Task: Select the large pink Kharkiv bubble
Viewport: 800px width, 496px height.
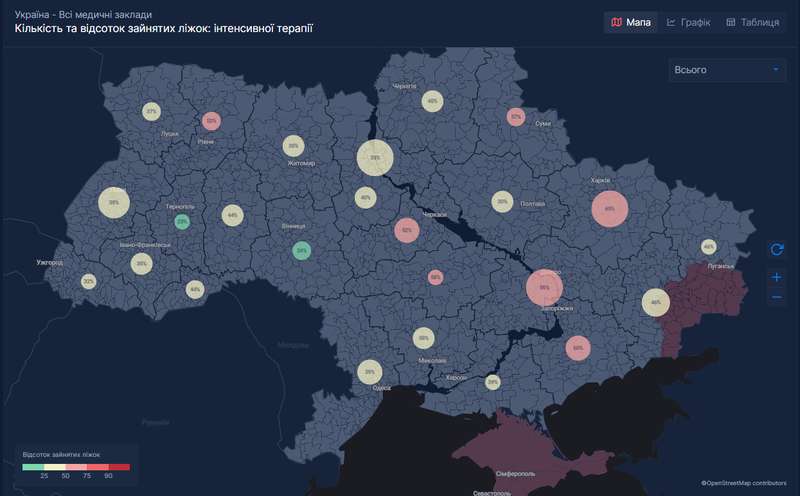Action: point(609,210)
